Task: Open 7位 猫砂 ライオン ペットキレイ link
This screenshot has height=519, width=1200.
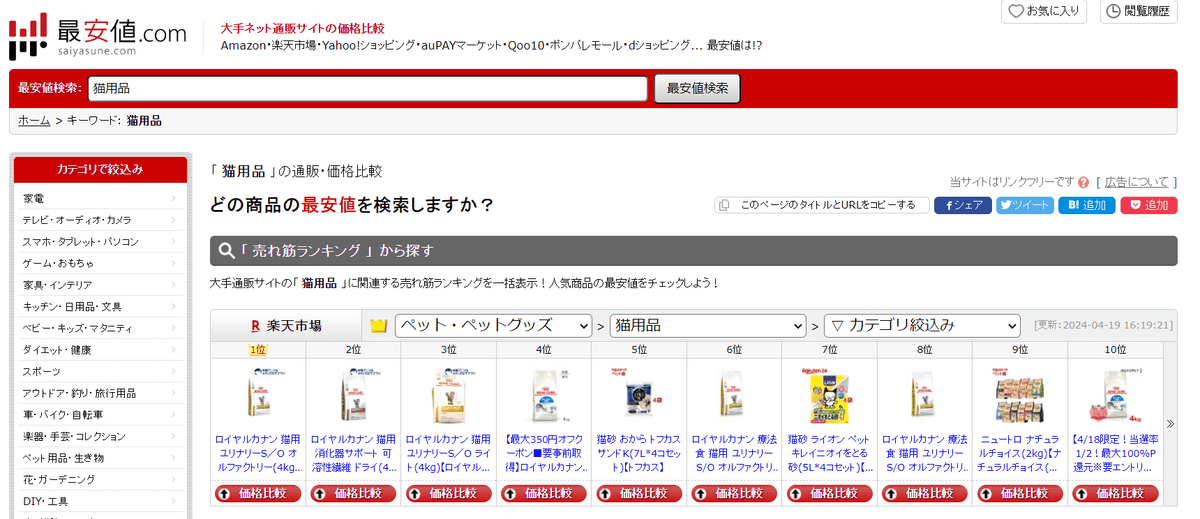Action: click(830, 453)
